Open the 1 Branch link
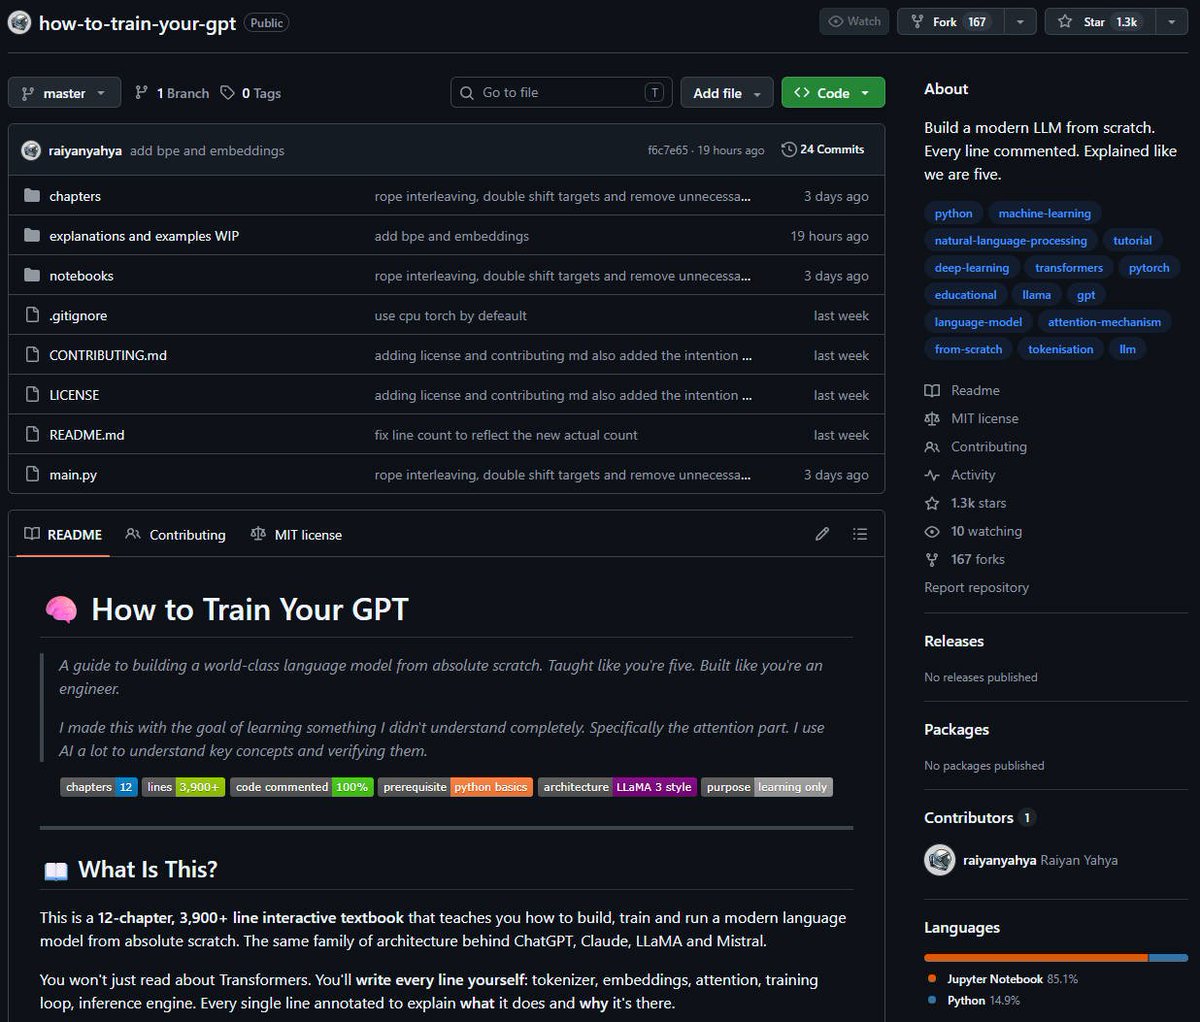Viewport: 1200px width, 1022px height. pos(172,93)
